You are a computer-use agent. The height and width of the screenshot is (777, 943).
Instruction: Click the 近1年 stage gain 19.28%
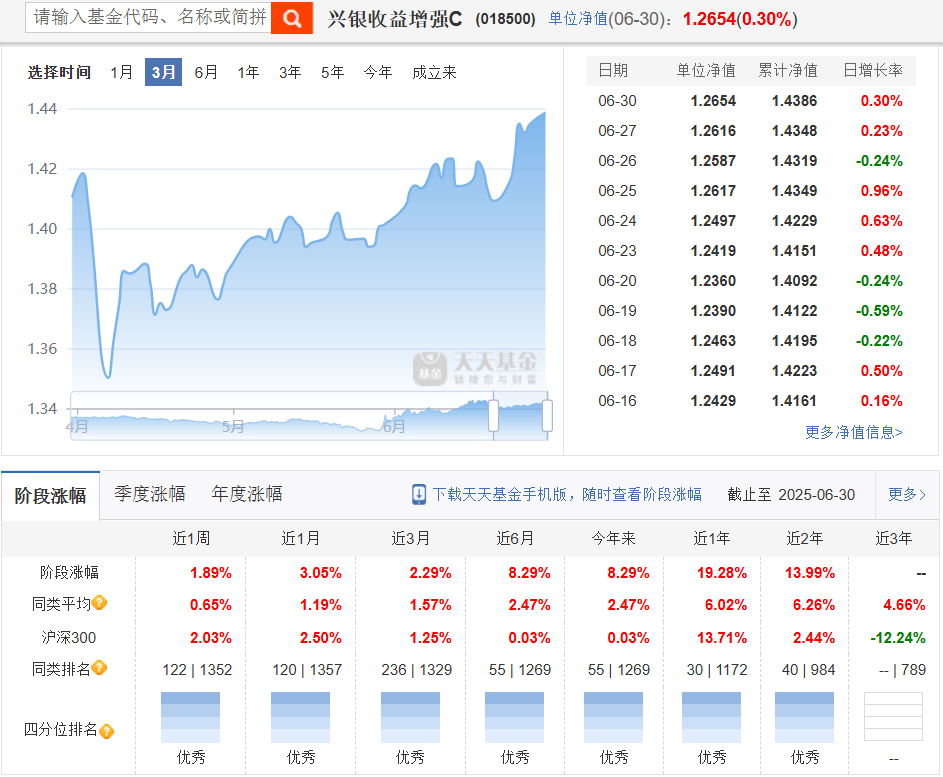coord(722,573)
